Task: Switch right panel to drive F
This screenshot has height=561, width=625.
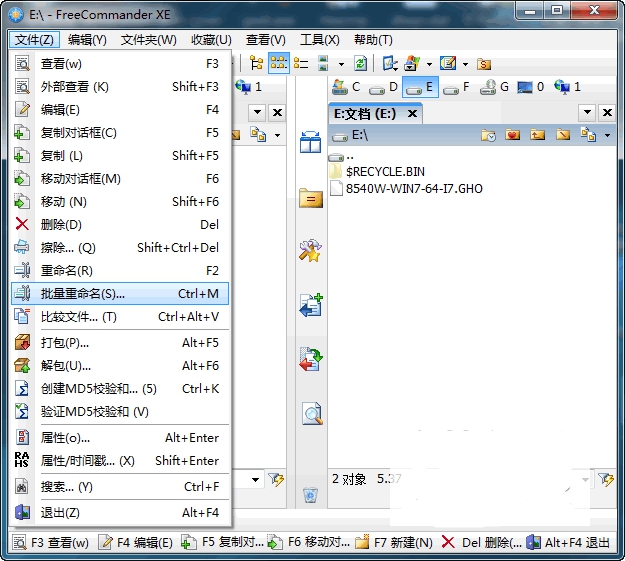Action: [x=456, y=87]
